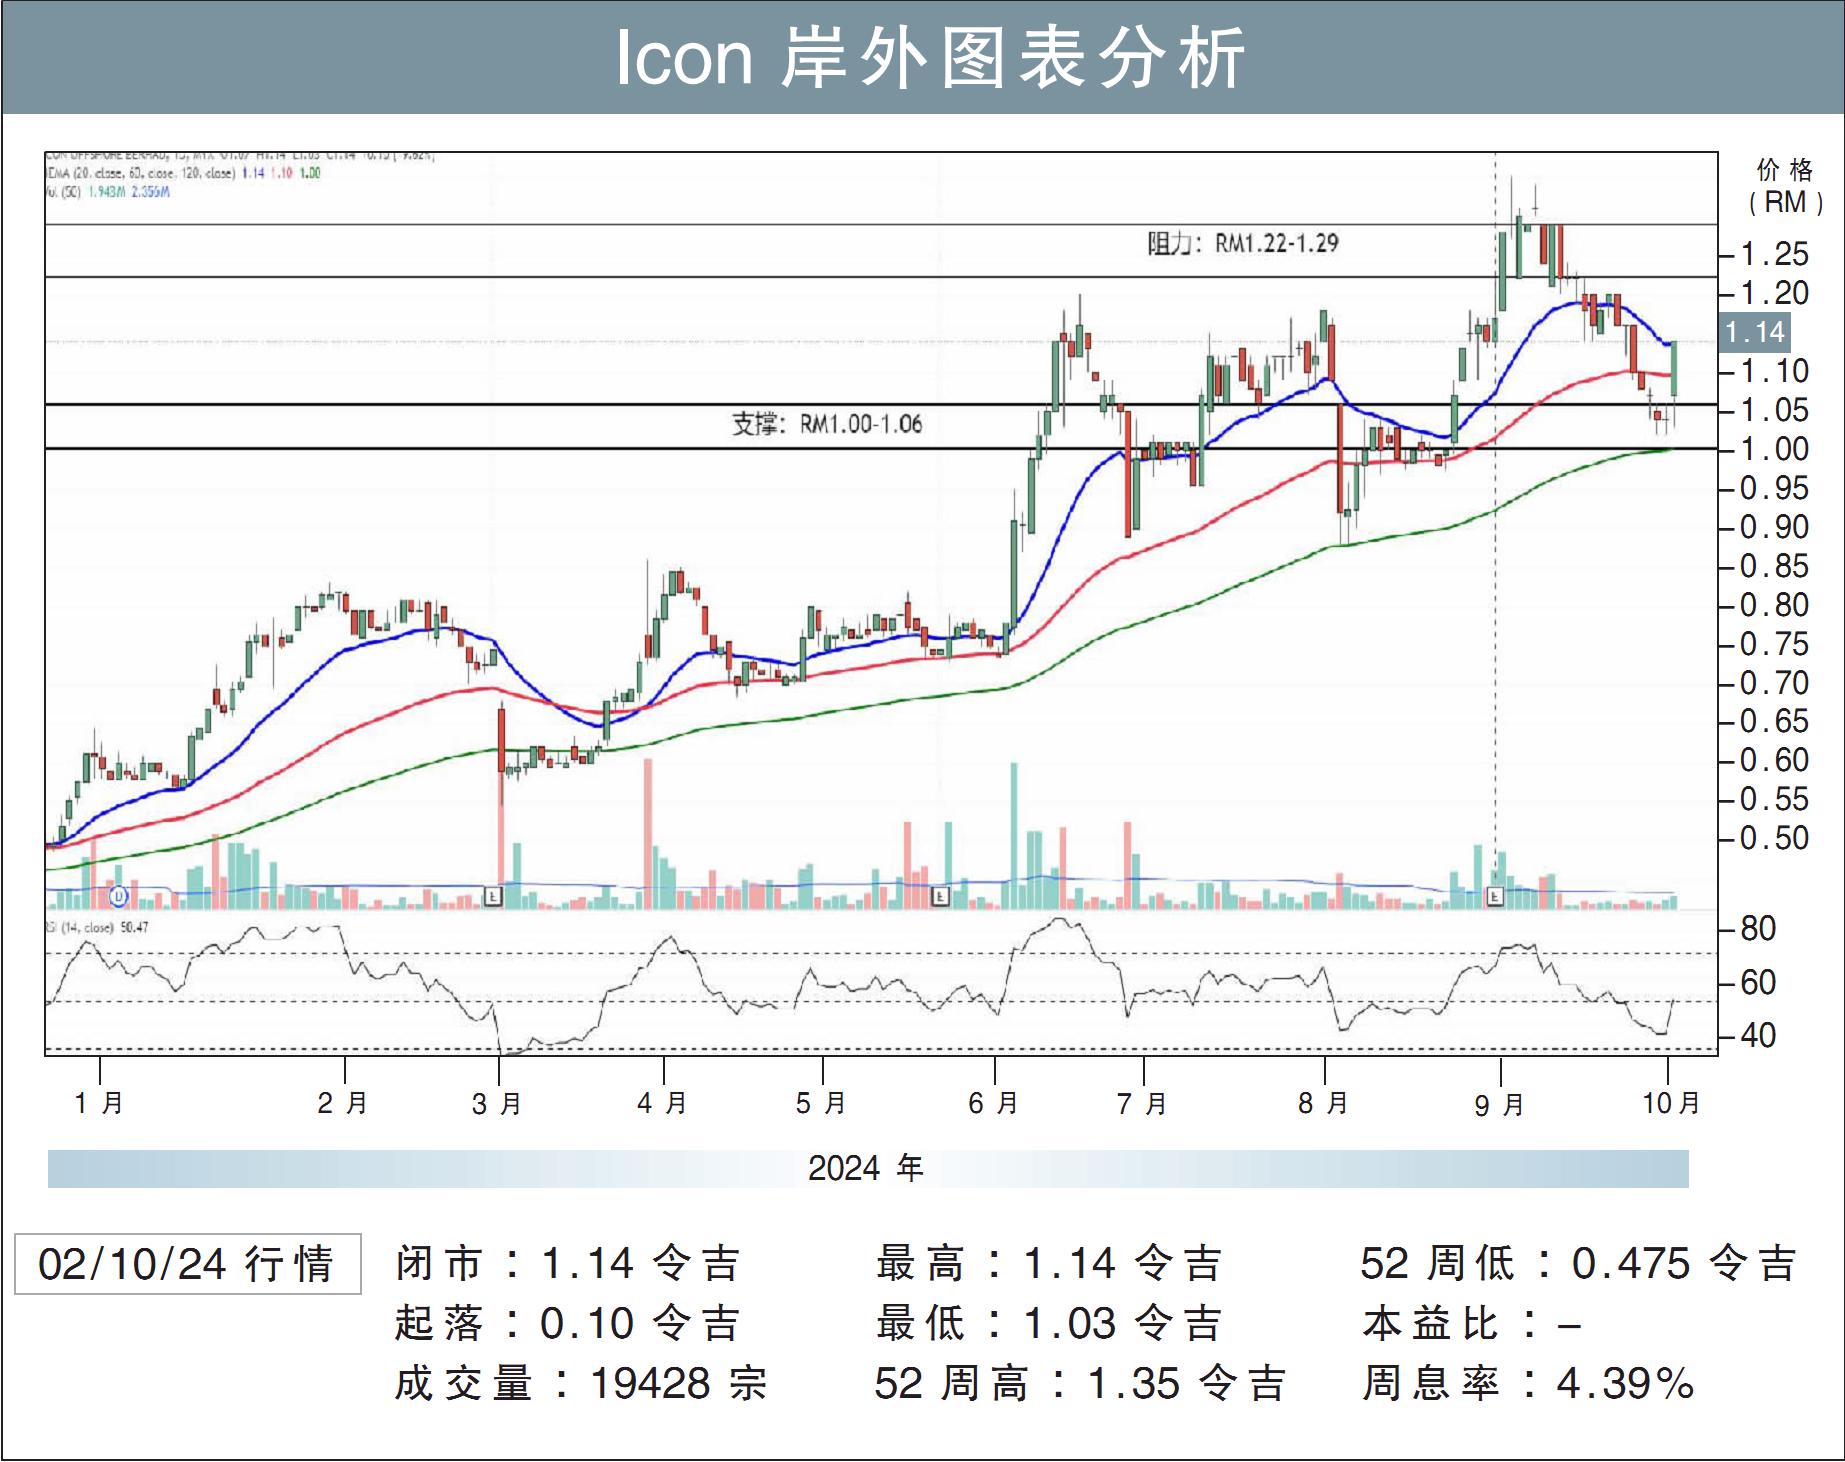Click the 4月 month label
1845x1462 pixels.
click(662, 1103)
